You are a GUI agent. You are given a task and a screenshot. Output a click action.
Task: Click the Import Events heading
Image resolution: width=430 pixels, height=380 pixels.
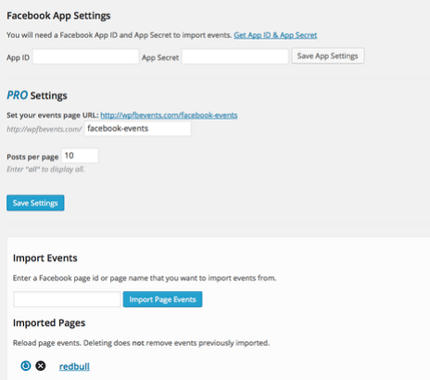click(x=45, y=258)
